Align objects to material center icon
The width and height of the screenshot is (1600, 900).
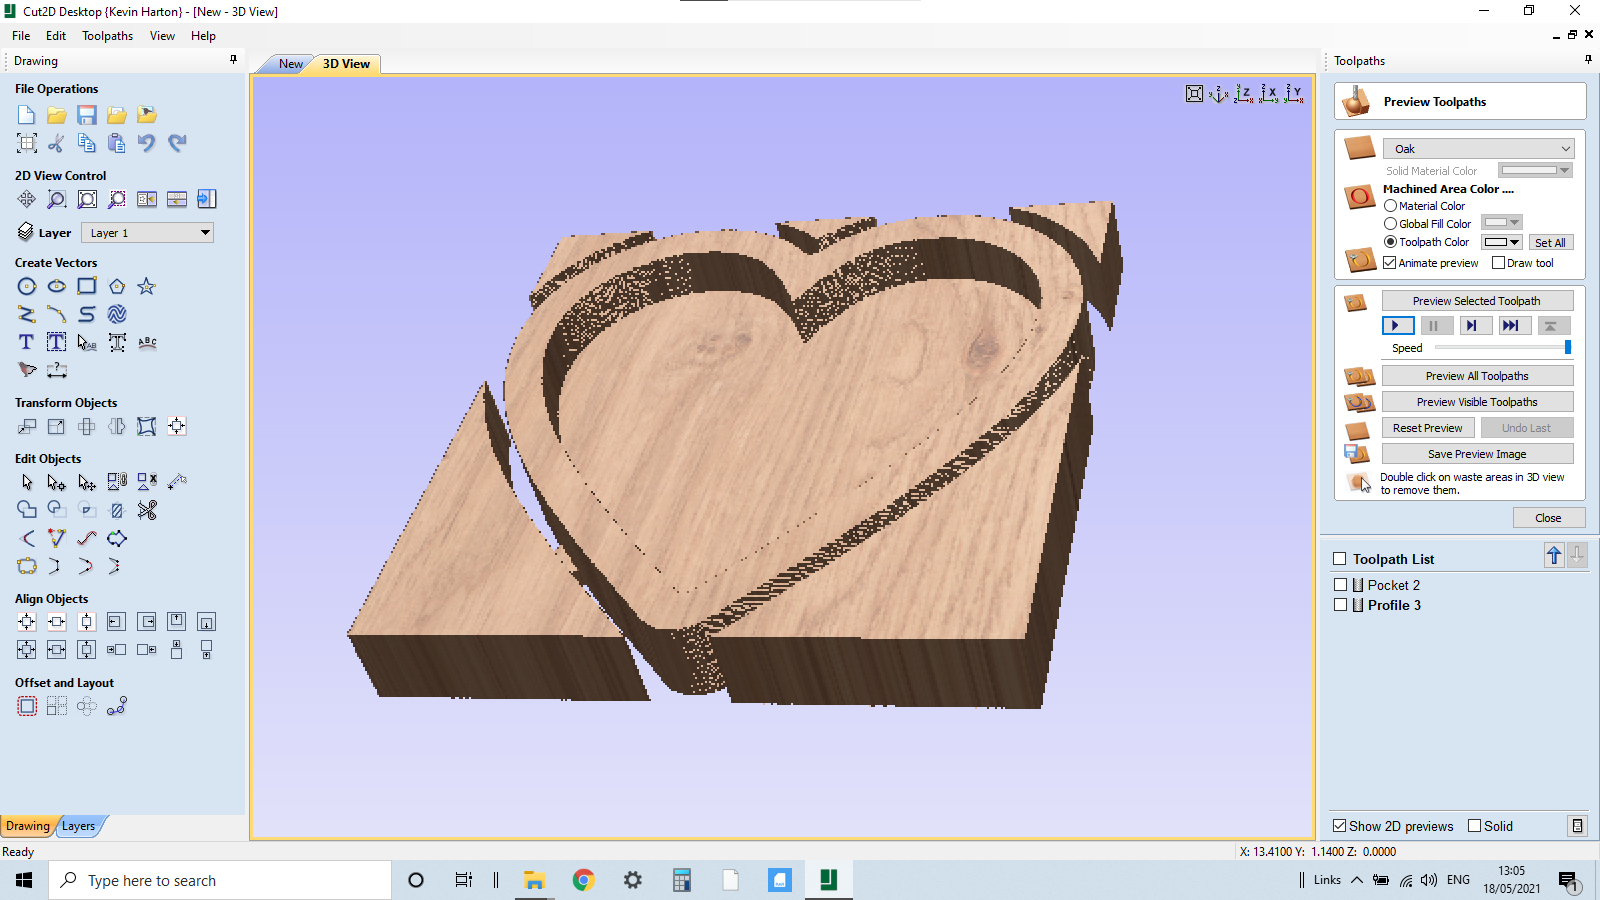pos(27,622)
